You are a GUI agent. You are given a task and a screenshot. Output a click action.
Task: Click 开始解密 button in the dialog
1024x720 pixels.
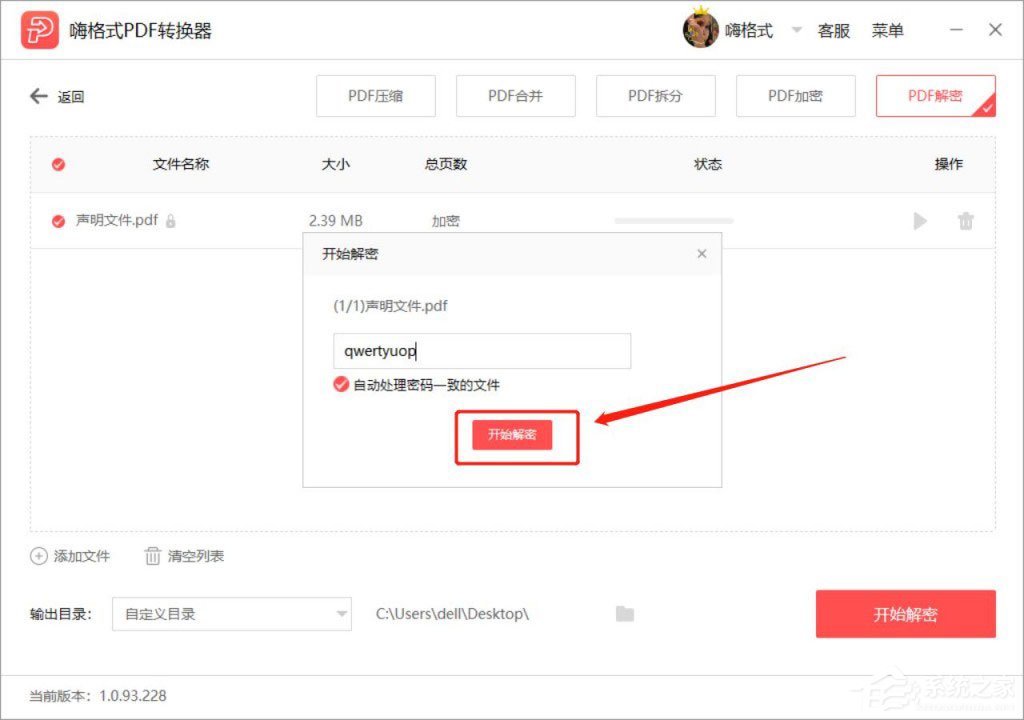tap(516, 435)
